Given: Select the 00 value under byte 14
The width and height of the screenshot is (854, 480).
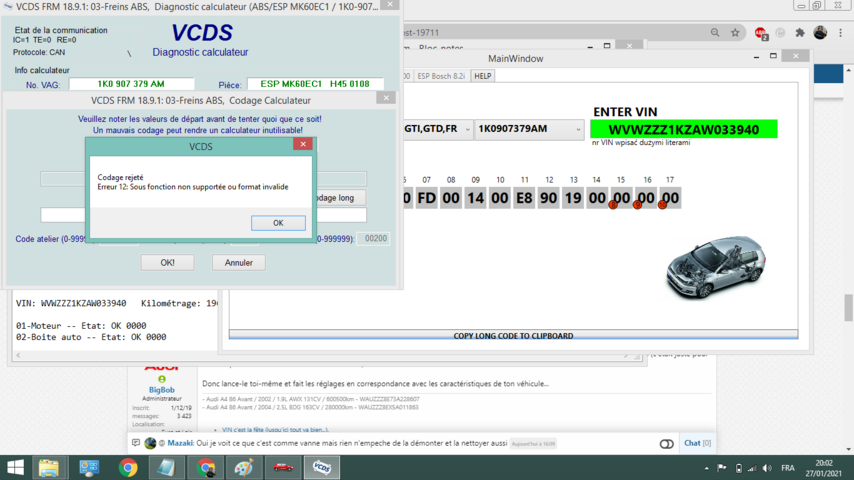Looking at the screenshot, I should [597, 198].
